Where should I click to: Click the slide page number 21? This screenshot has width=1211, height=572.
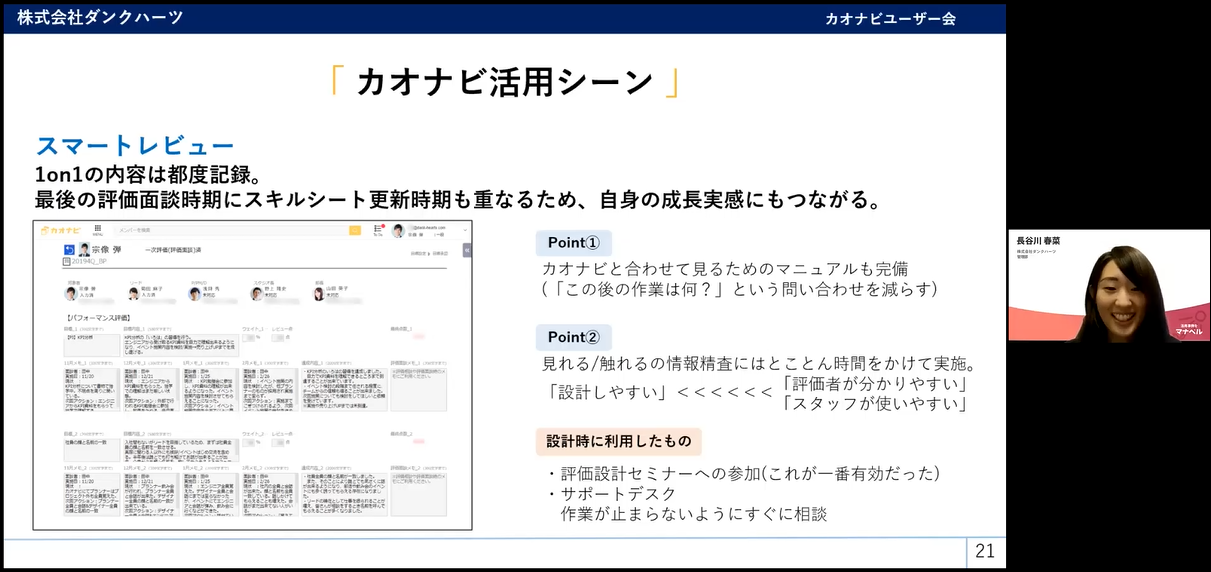985,551
